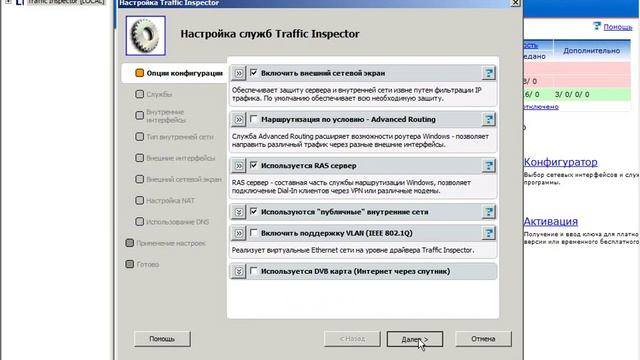Open help for VLAN support option
Image resolution: width=640 pixels, height=360 pixels.
(489, 233)
